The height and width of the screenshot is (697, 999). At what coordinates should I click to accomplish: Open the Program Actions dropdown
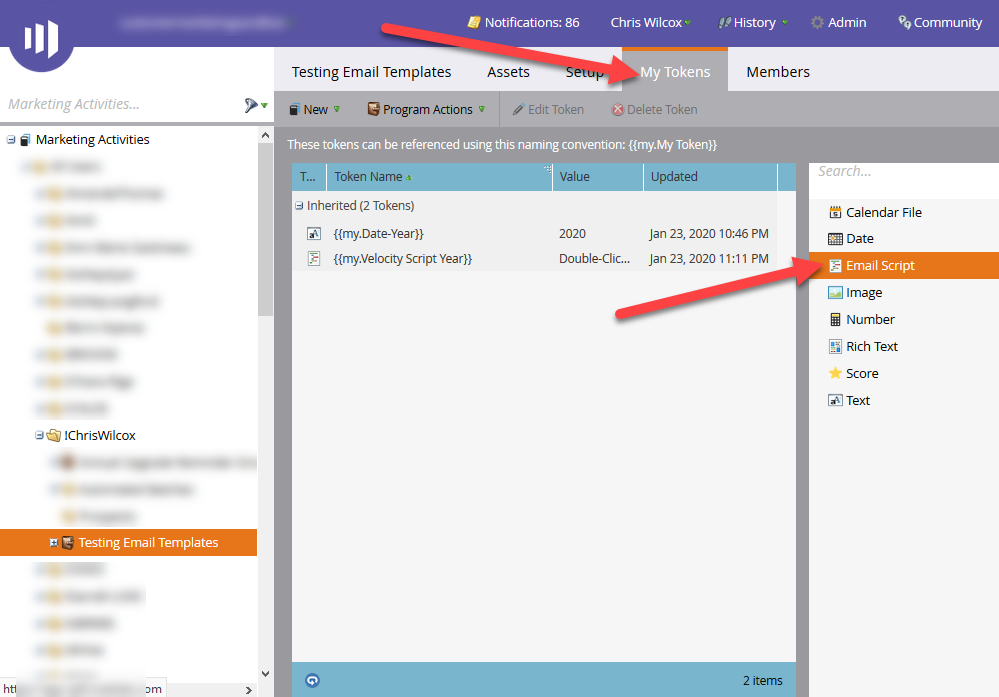click(x=425, y=109)
